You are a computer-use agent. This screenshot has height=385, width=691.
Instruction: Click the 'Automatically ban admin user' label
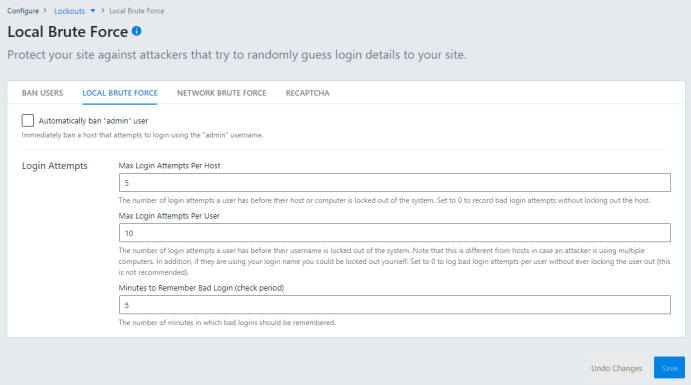(x=93, y=121)
